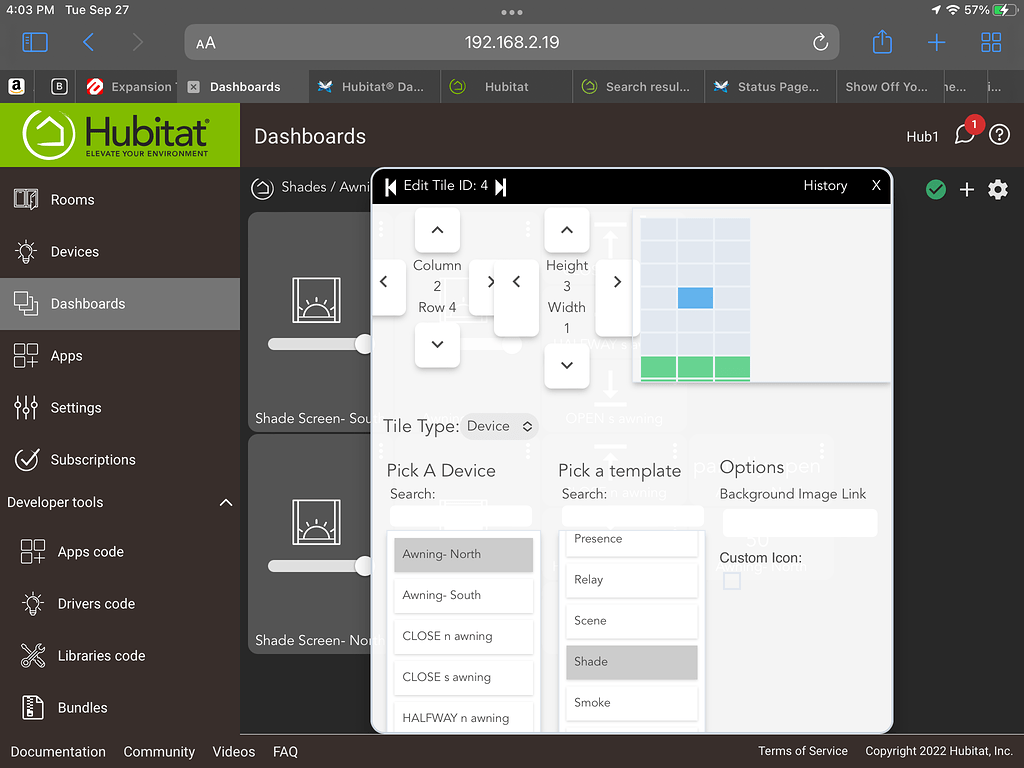Click the green checkmark save icon
Viewport: 1024px width, 768px height.
tap(935, 189)
